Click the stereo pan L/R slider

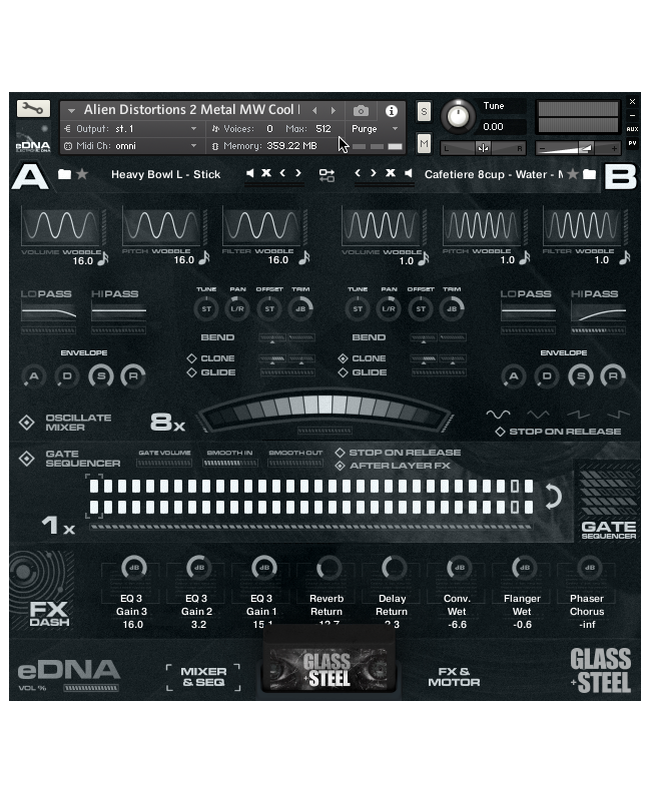(x=483, y=148)
